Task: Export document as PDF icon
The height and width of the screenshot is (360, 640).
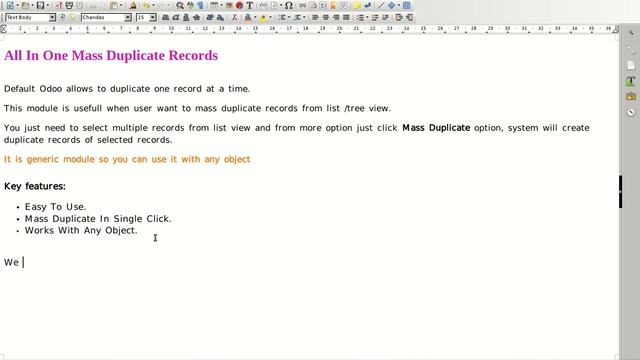Action: click(x=59, y=5)
